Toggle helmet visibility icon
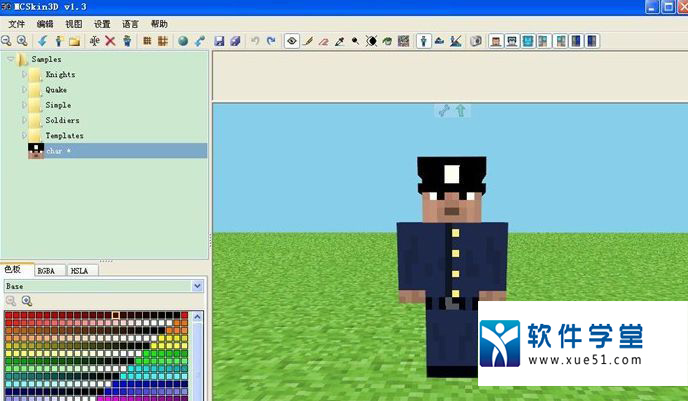688x401 pixels. [x=512, y=41]
